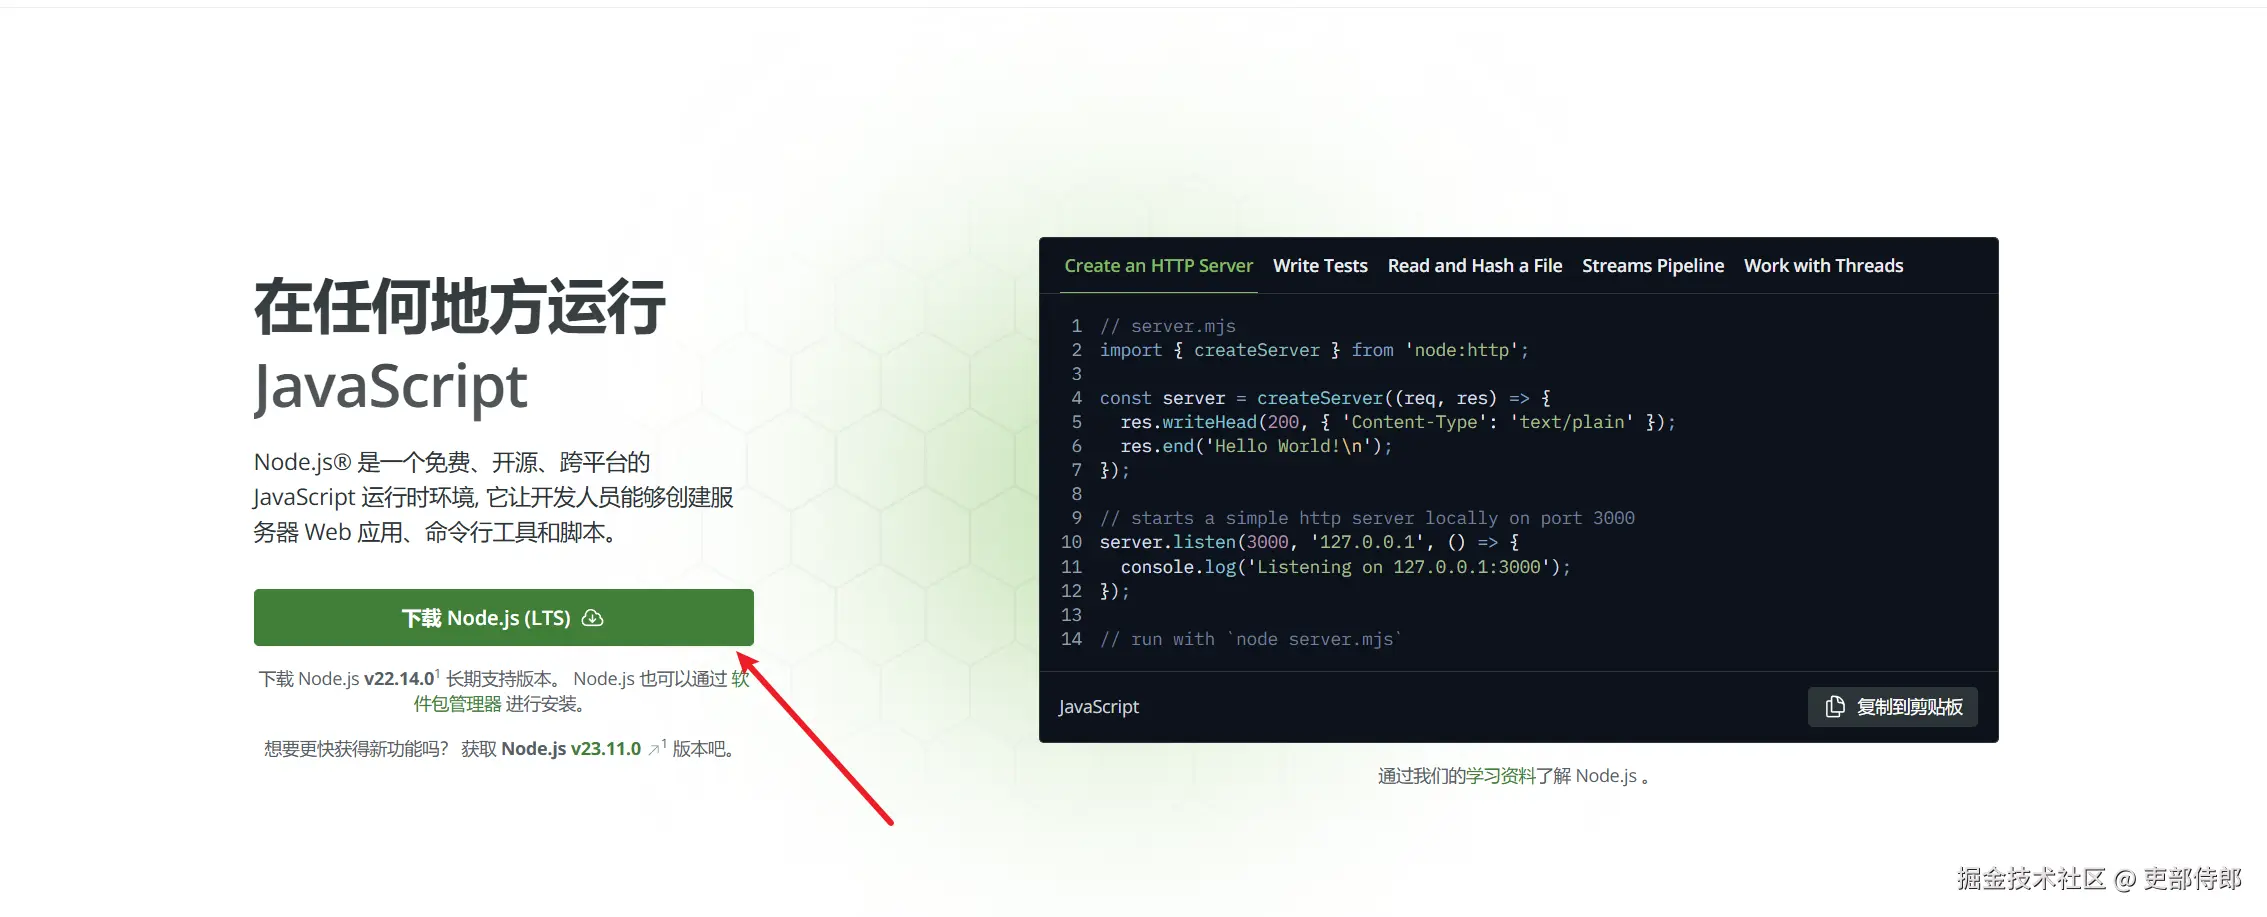This screenshot has width=2267, height=917.
Task: Click the Node.js® description paragraph
Action: tap(493, 497)
